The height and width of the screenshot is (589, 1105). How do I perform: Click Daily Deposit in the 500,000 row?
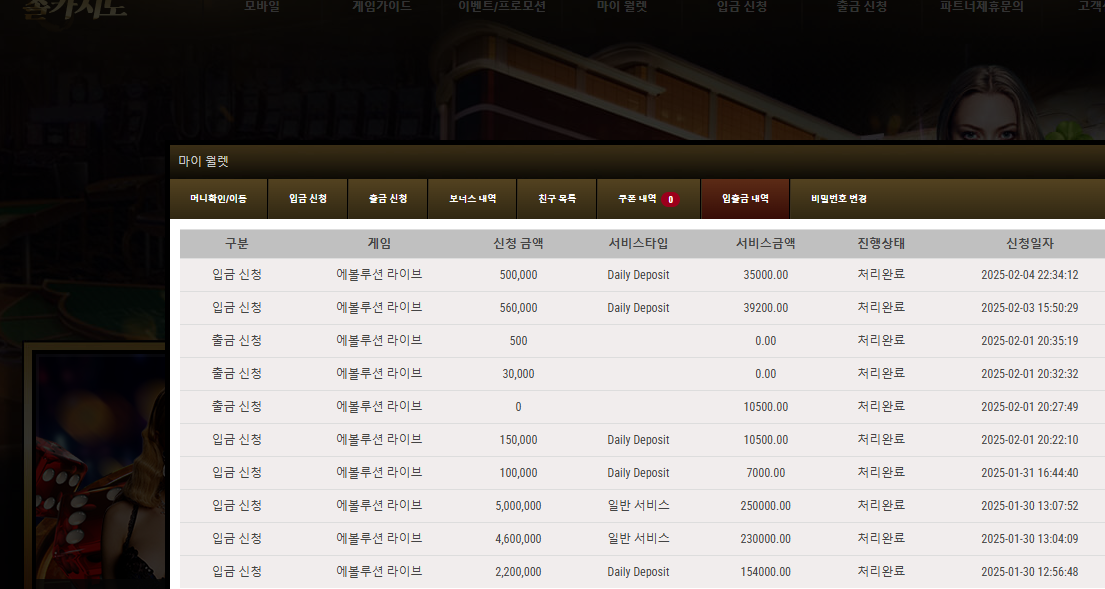coord(638,275)
